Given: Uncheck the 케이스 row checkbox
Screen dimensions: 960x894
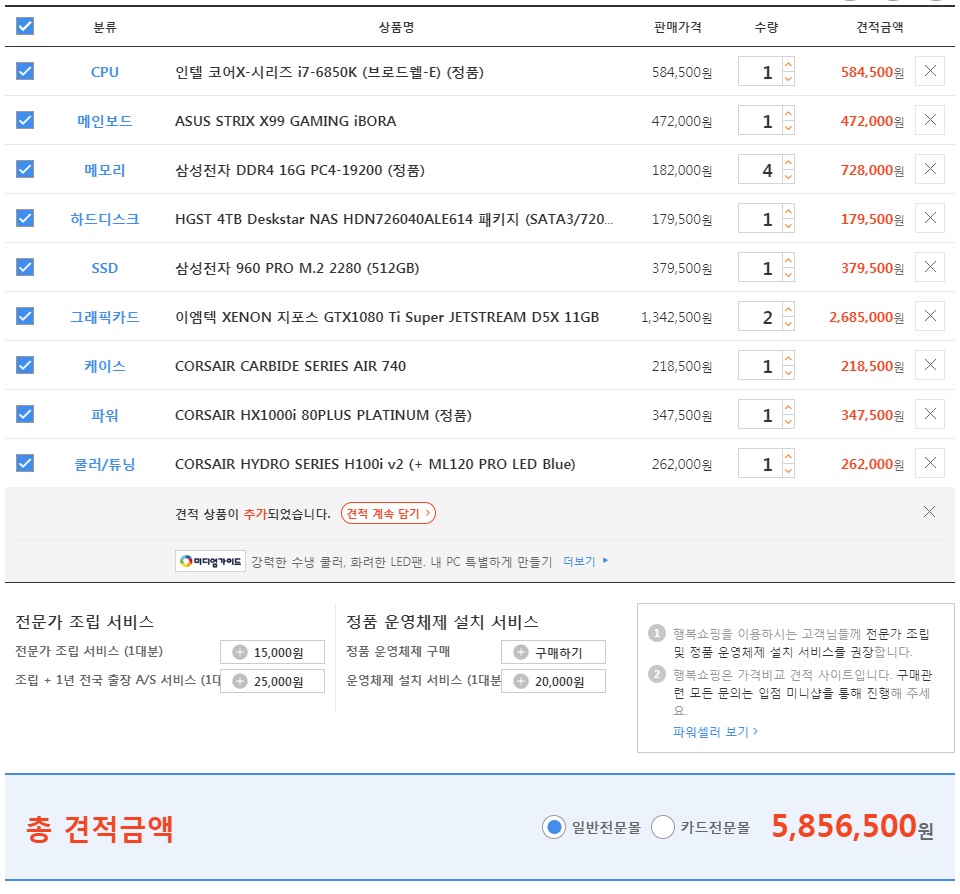Looking at the screenshot, I should point(25,365).
